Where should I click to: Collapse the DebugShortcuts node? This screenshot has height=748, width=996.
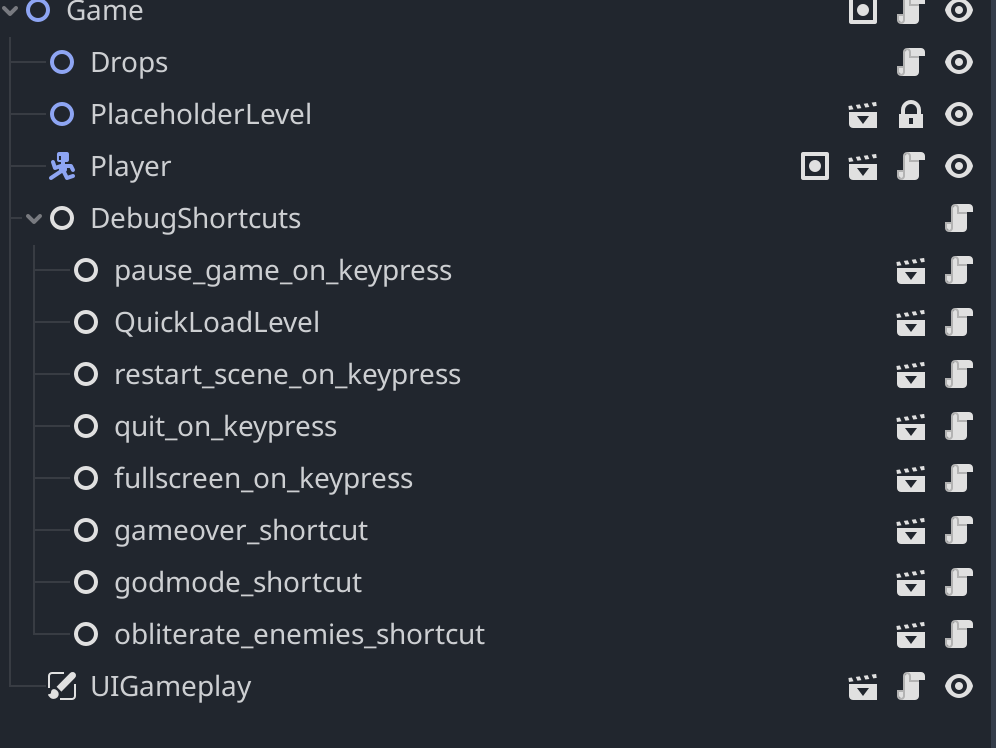[36, 218]
